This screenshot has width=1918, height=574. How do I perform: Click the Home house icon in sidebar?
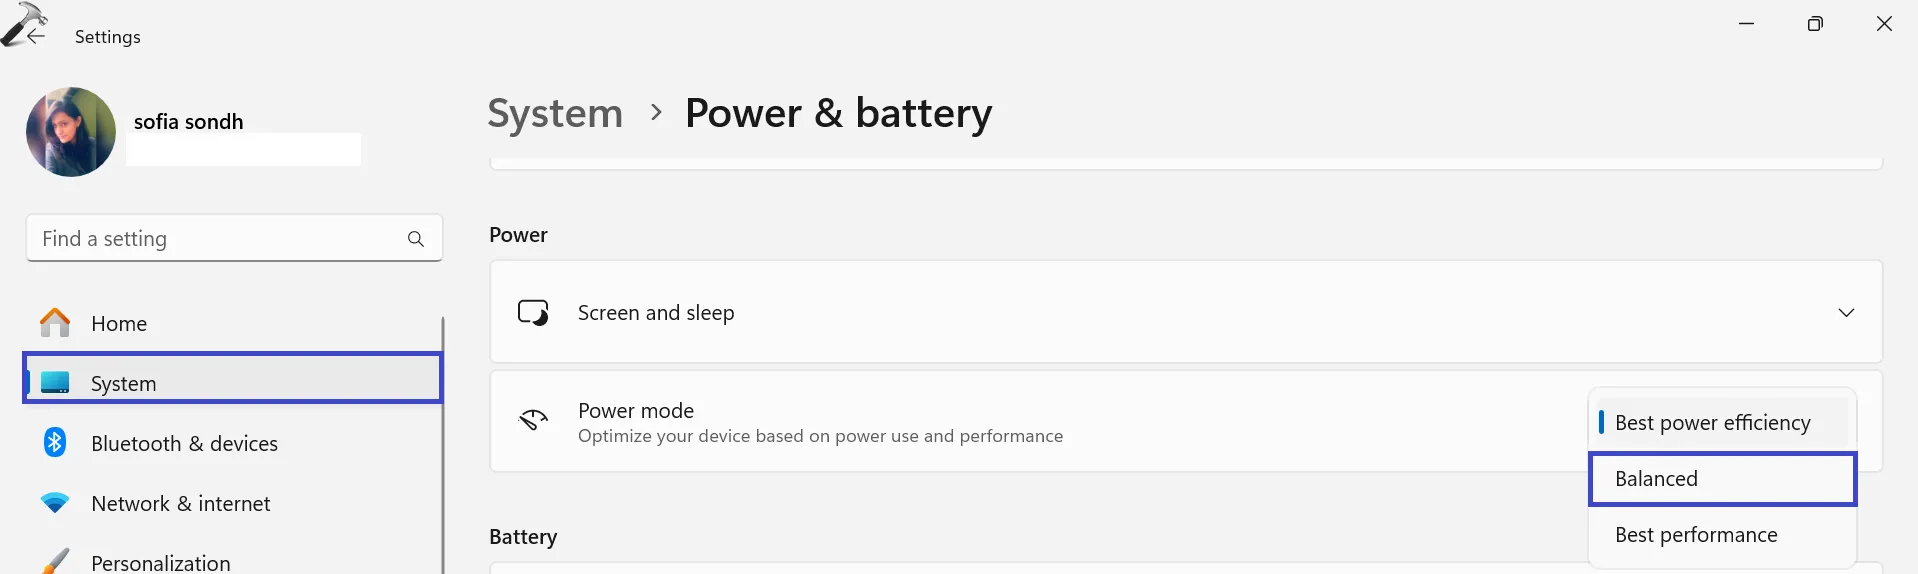point(55,323)
